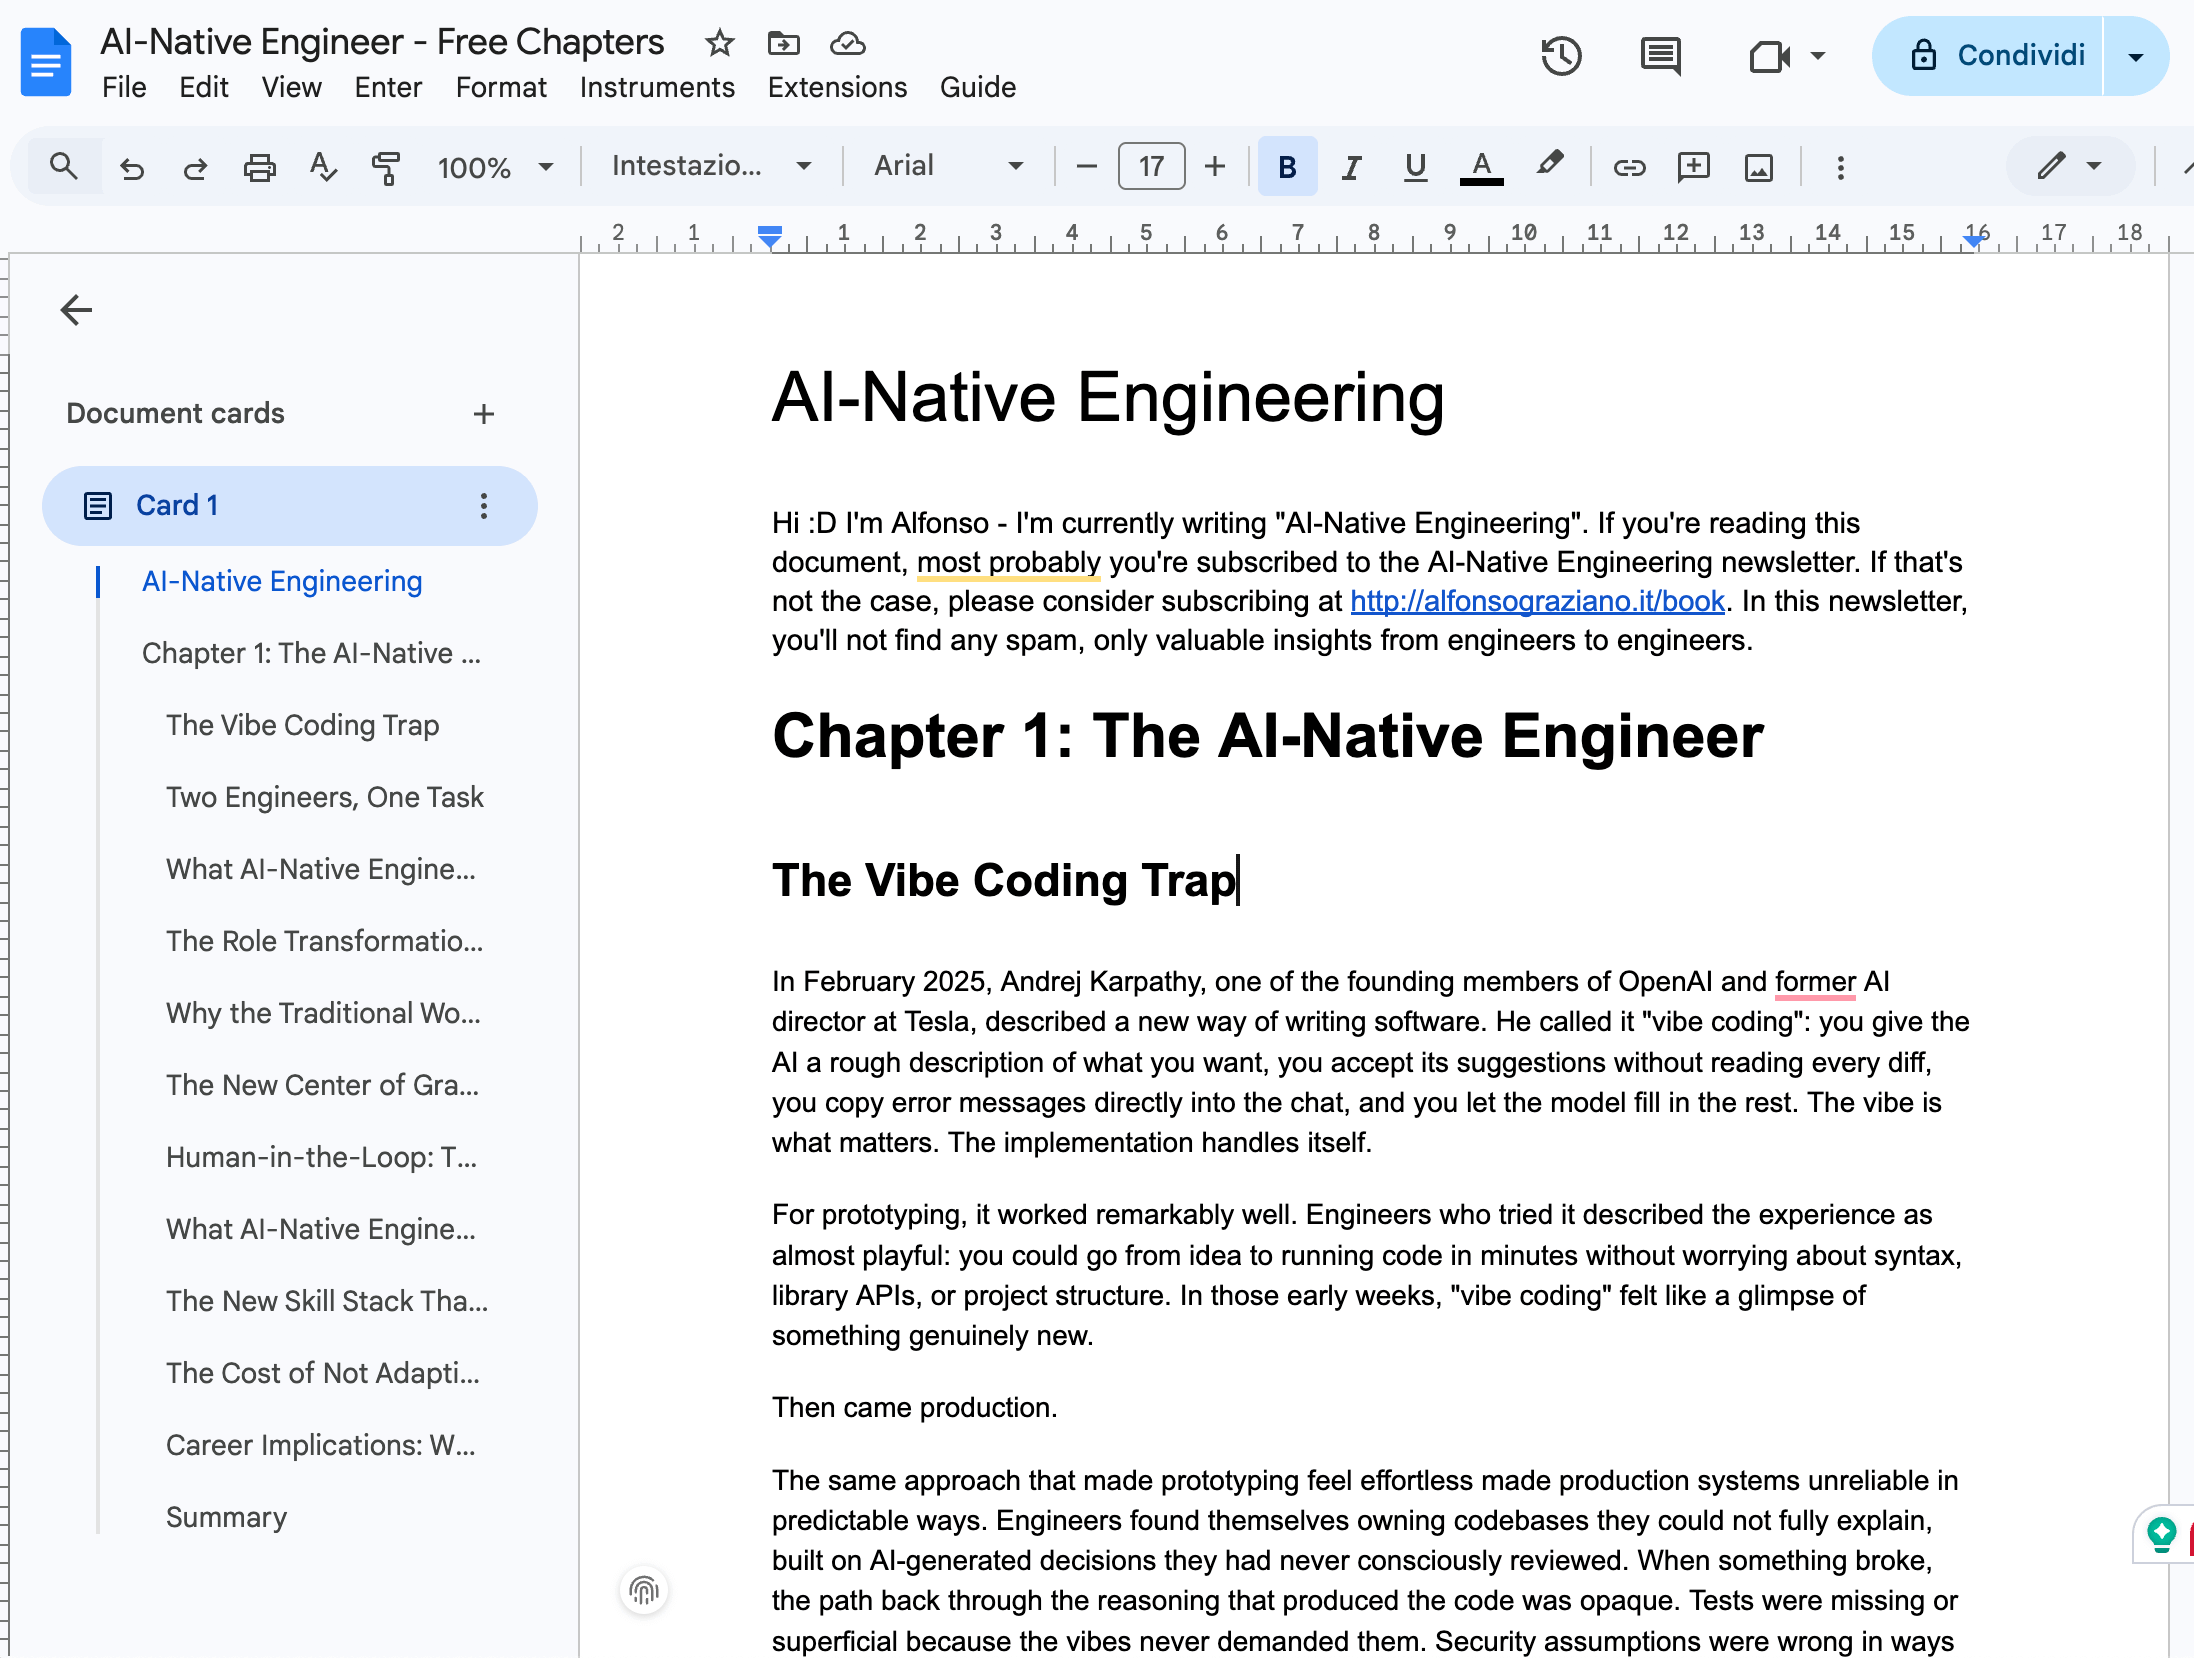The image size is (2194, 1658).
Task: Open the Enter menu
Action: point(388,88)
